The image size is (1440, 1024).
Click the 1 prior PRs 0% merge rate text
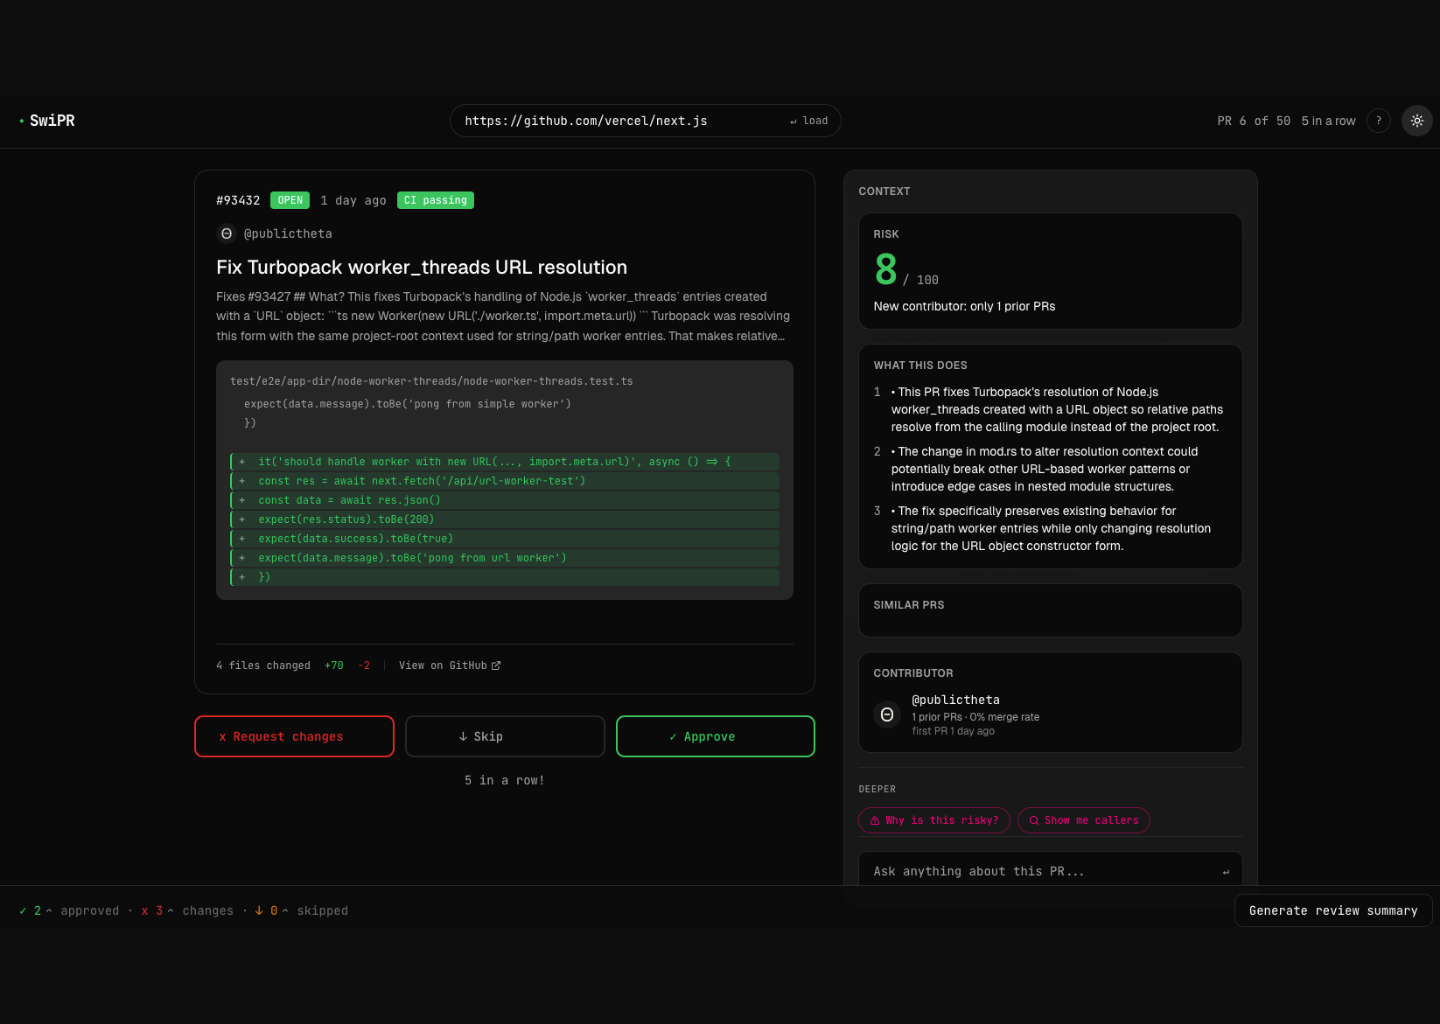coord(975,717)
